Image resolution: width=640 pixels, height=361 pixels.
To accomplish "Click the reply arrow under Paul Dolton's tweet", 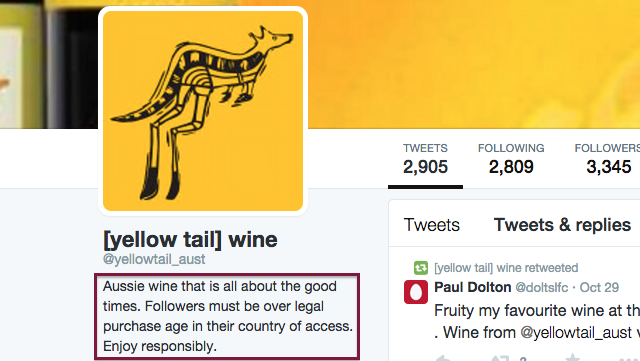I will click(x=445, y=358).
